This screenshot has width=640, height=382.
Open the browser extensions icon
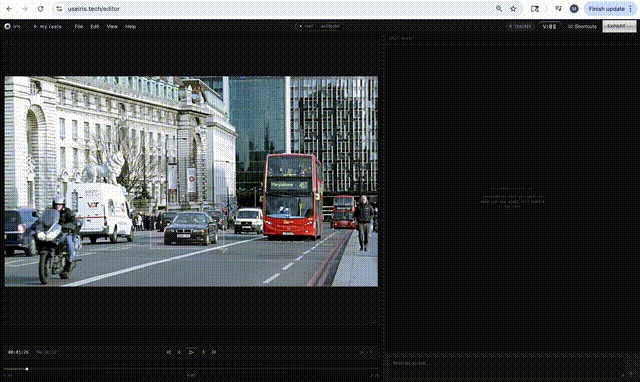point(535,9)
